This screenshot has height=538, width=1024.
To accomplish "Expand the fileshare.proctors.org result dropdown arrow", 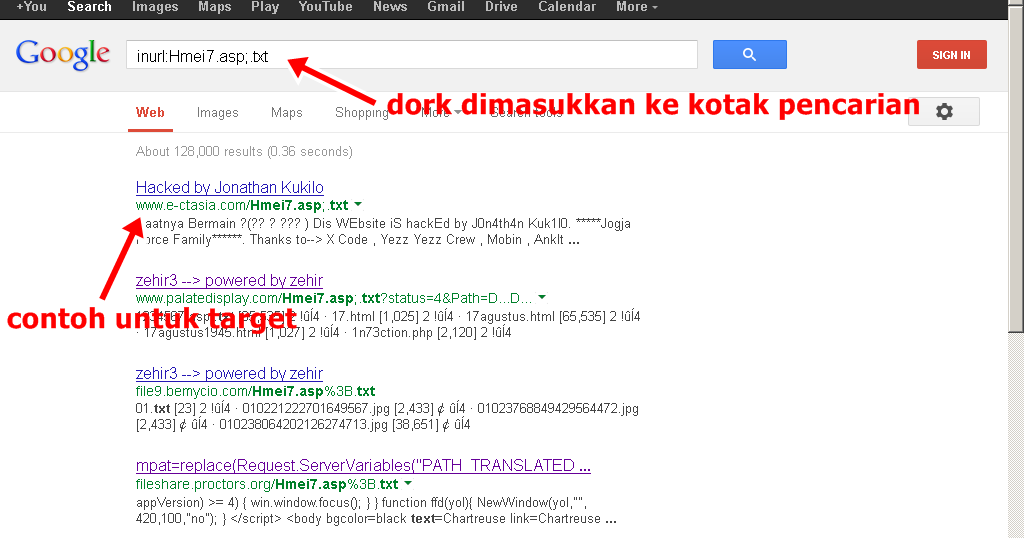I will pyautogui.click(x=408, y=484).
